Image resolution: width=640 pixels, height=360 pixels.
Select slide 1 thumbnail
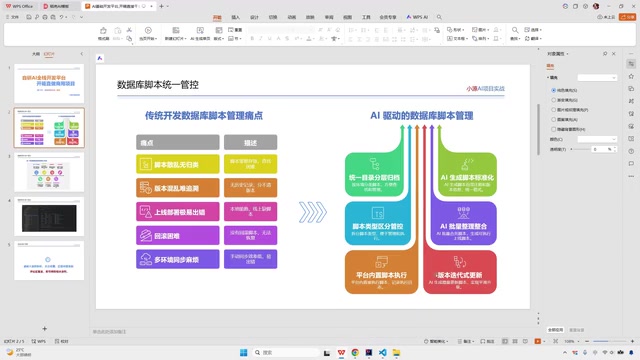coord(49,83)
